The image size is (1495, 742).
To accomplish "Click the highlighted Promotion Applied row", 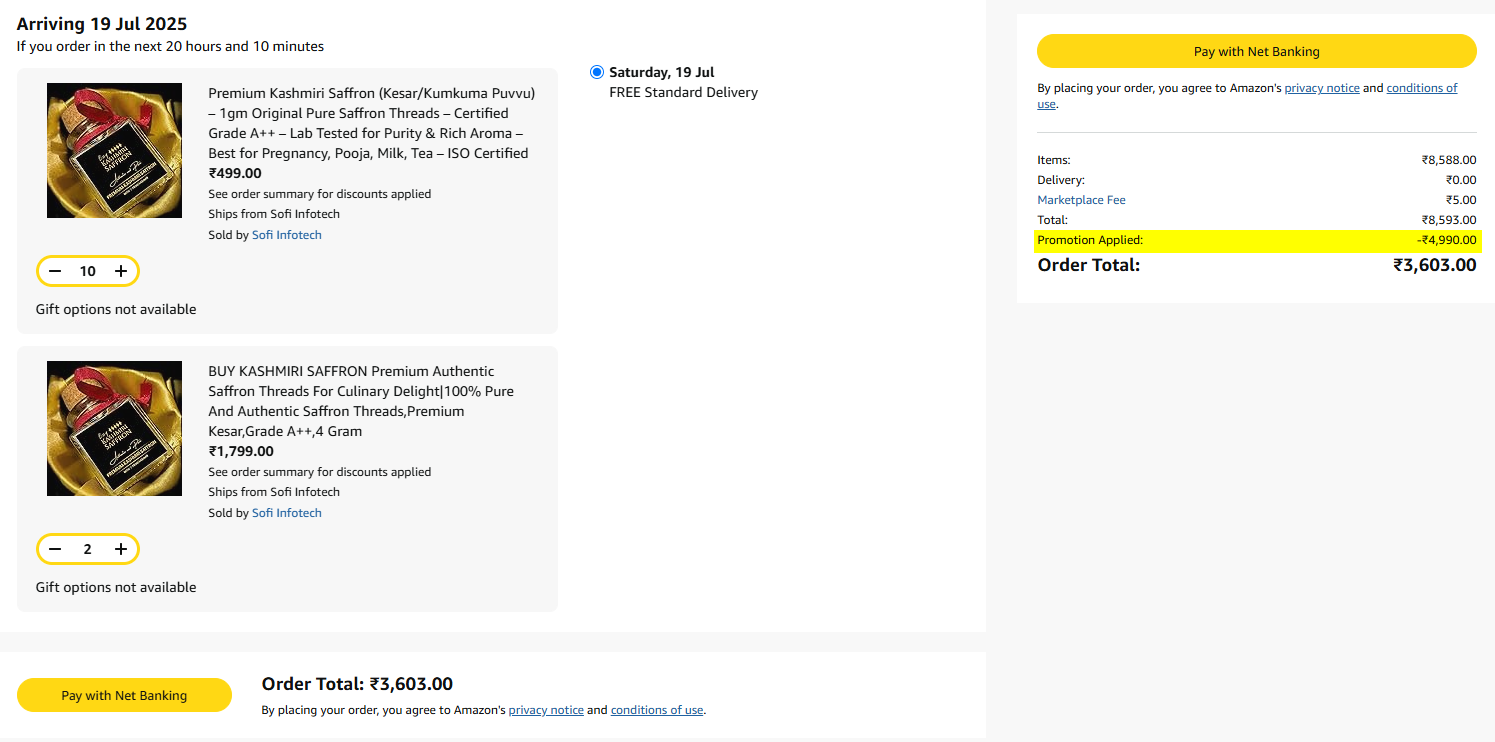I will point(1257,240).
